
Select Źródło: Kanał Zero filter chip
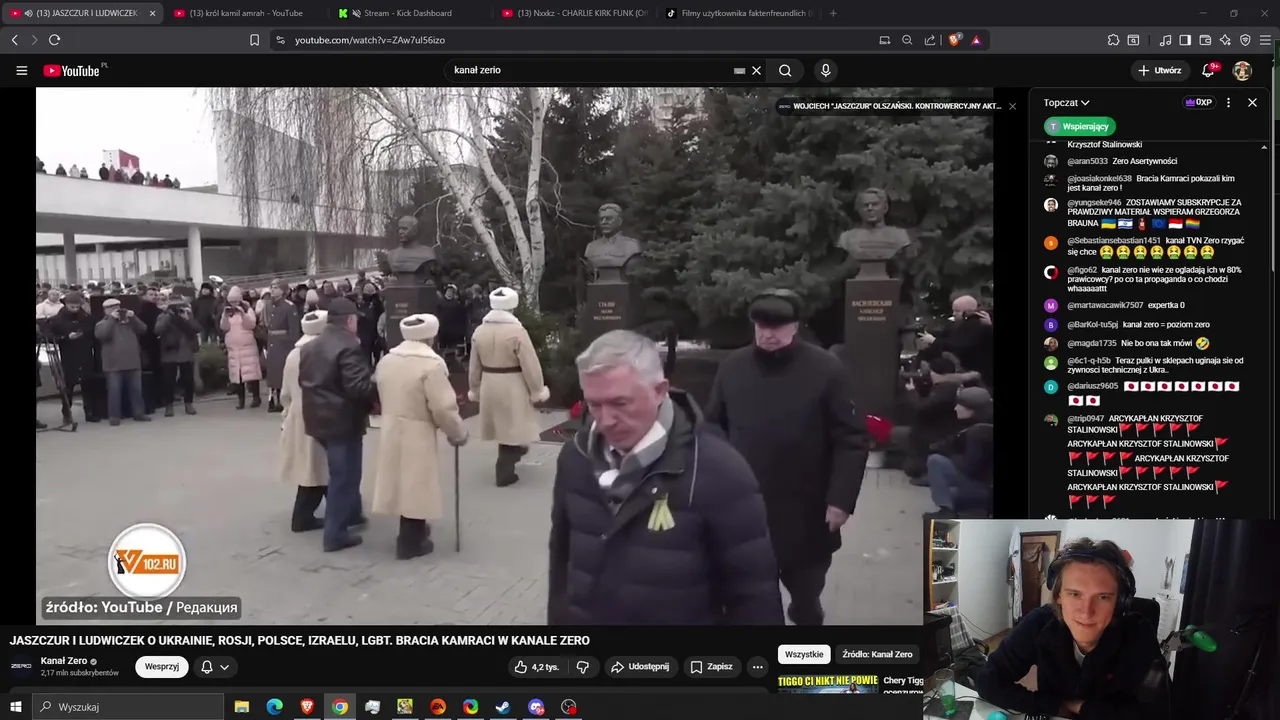[877, 654]
